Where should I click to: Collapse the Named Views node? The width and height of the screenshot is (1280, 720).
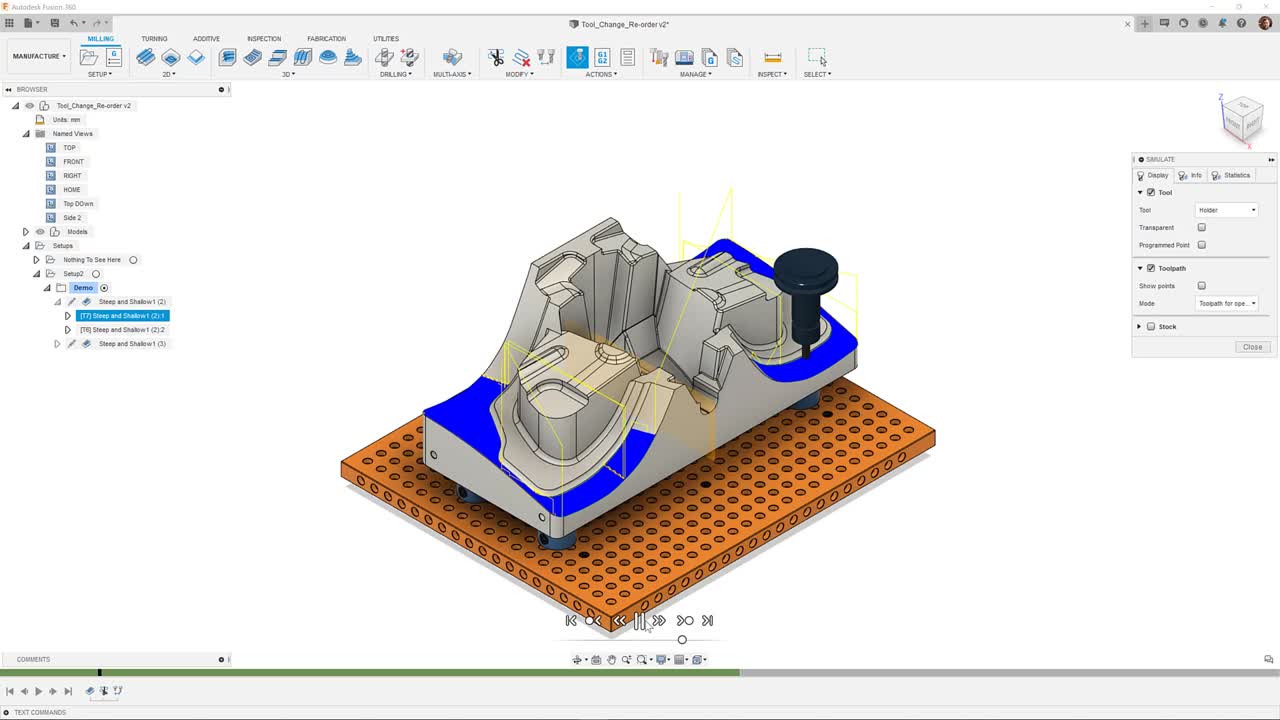26,134
